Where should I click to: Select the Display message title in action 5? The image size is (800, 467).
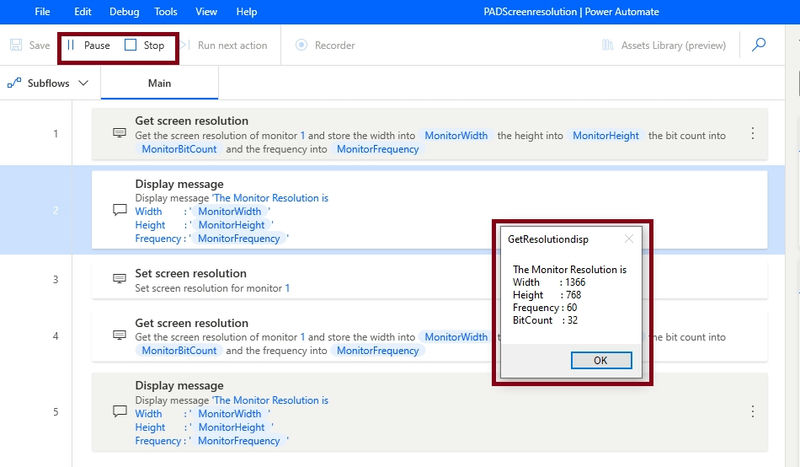179,386
